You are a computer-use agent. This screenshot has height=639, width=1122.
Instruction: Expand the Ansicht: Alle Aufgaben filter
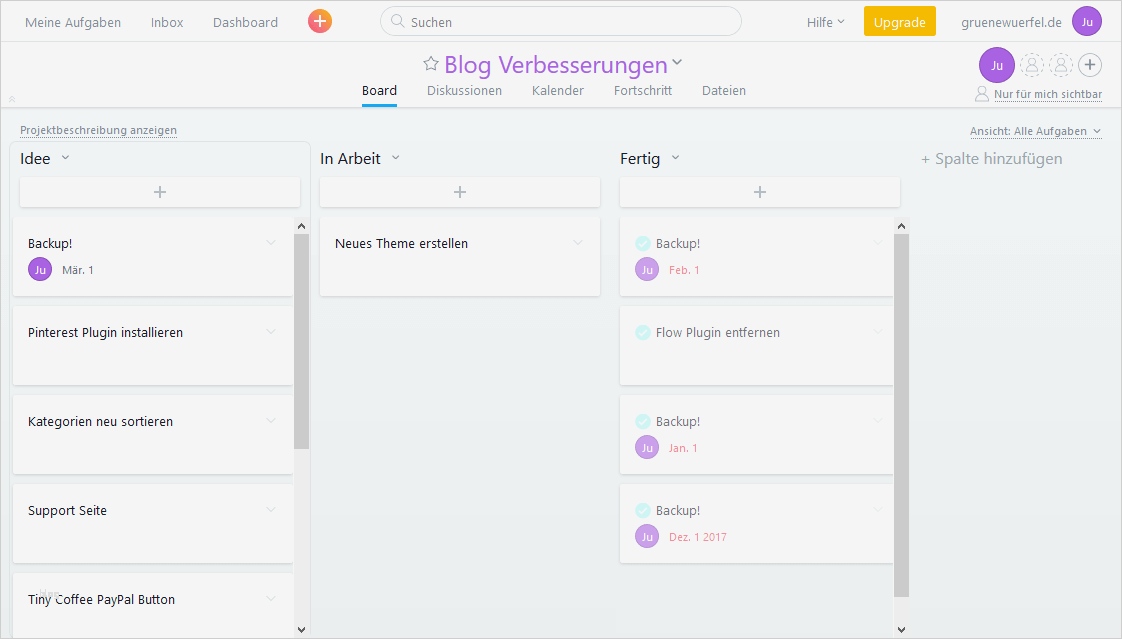coord(1036,131)
